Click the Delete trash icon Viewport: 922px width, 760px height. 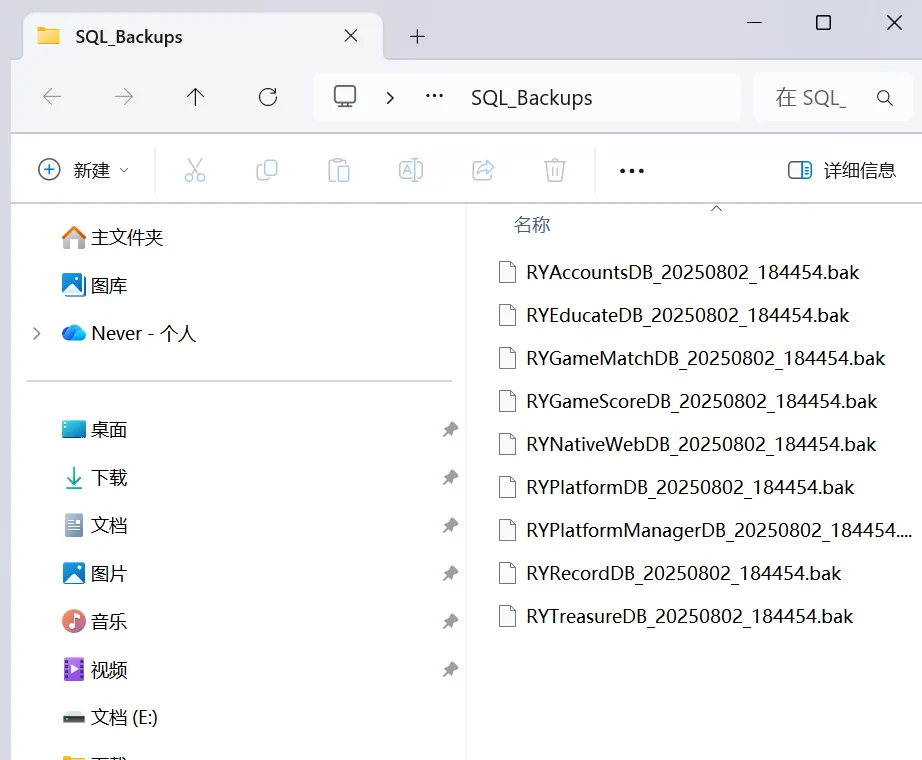click(554, 170)
